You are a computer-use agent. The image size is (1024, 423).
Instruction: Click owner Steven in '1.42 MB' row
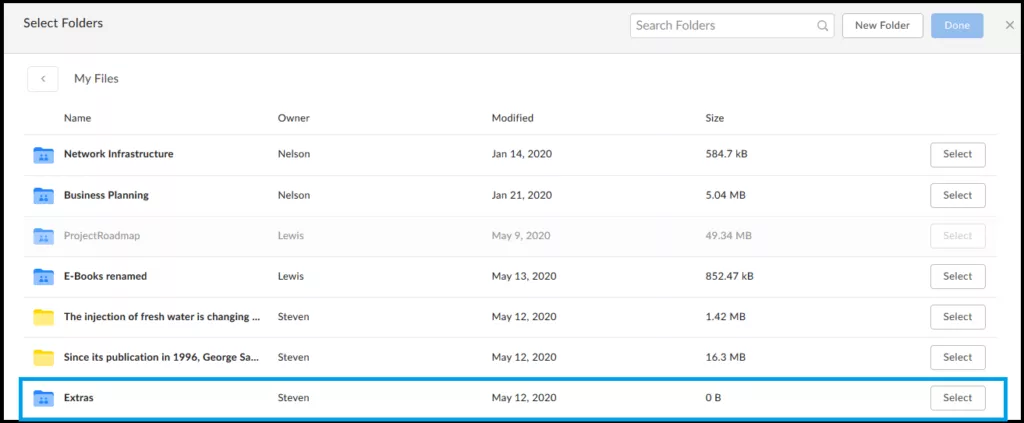(x=294, y=317)
